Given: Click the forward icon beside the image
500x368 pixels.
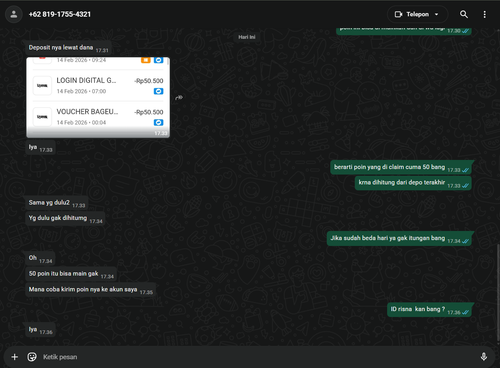Looking at the screenshot, I should 179,98.
